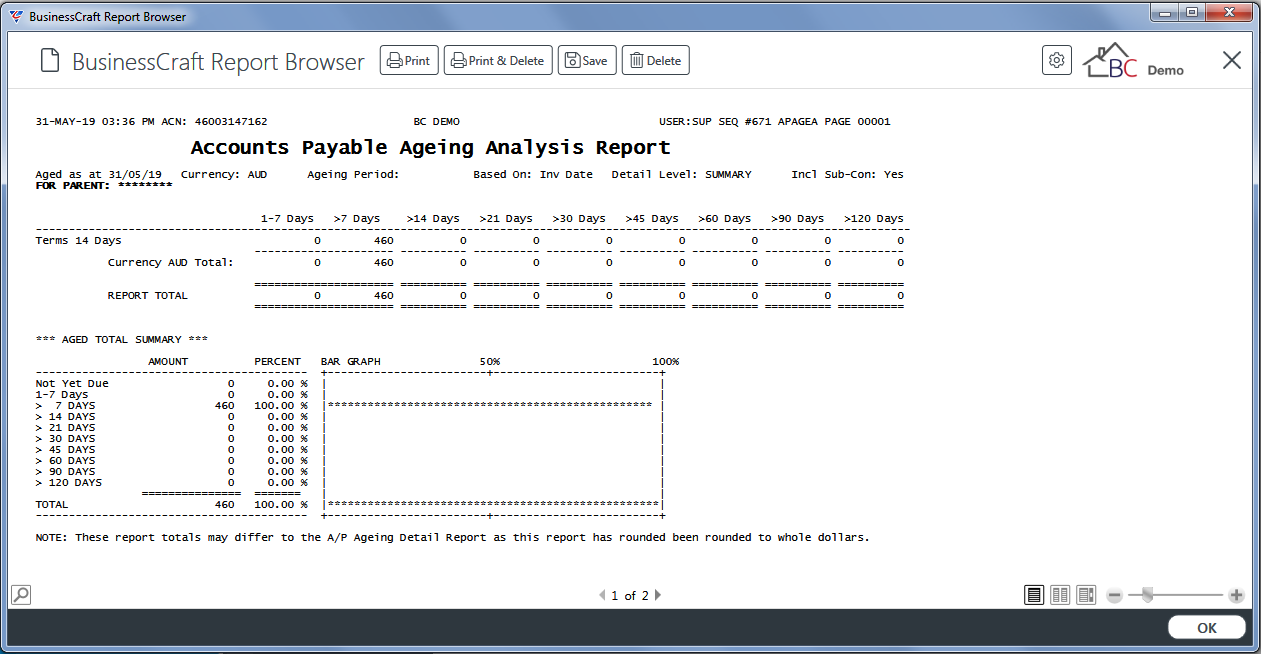Viewport: 1261px width, 654px height.
Task: Click the "*** AGED TOTAL SUMMARY ***" heading
Action: (122, 340)
